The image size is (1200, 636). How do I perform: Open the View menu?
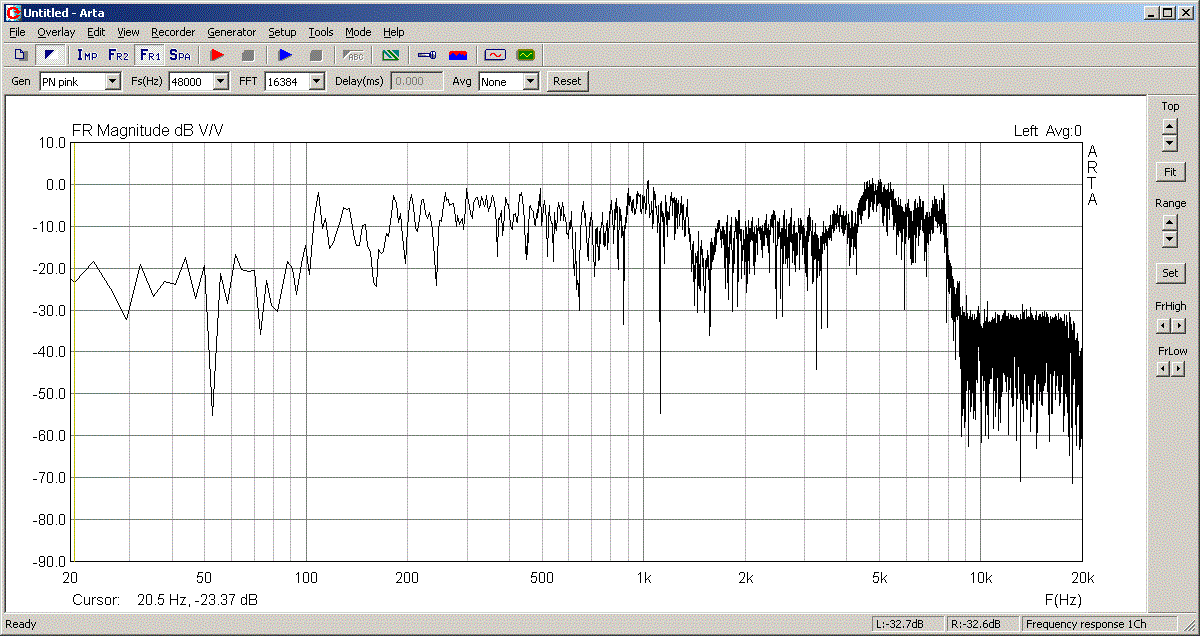tap(128, 32)
